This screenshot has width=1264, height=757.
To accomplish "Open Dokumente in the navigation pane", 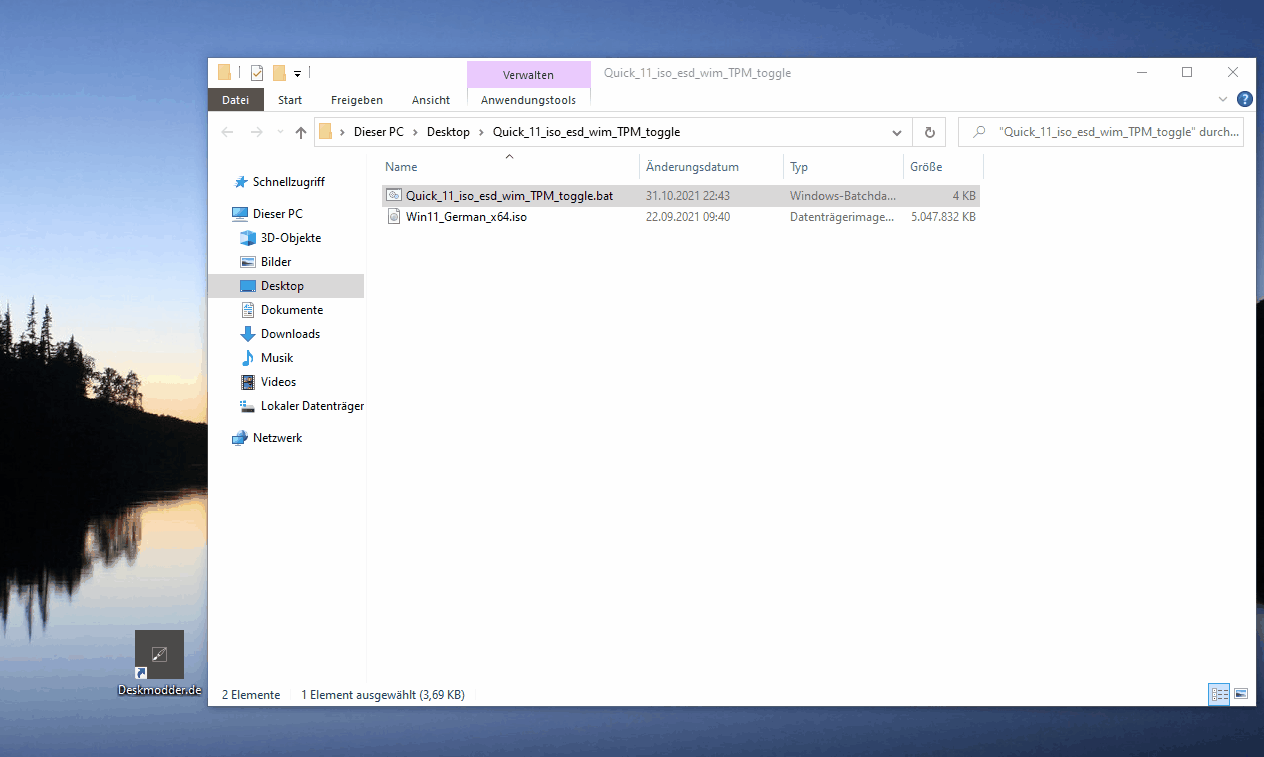I will coord(292,310).
